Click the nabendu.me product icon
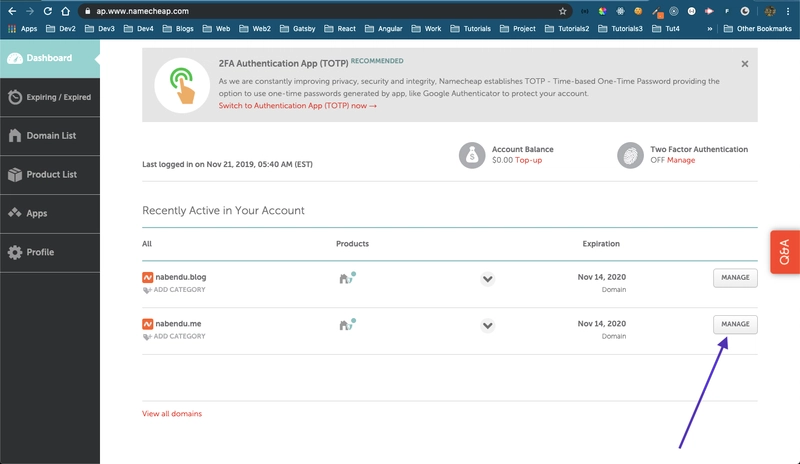Image resolution: width=800 pixels, height=464 pixels. [347, 325]
